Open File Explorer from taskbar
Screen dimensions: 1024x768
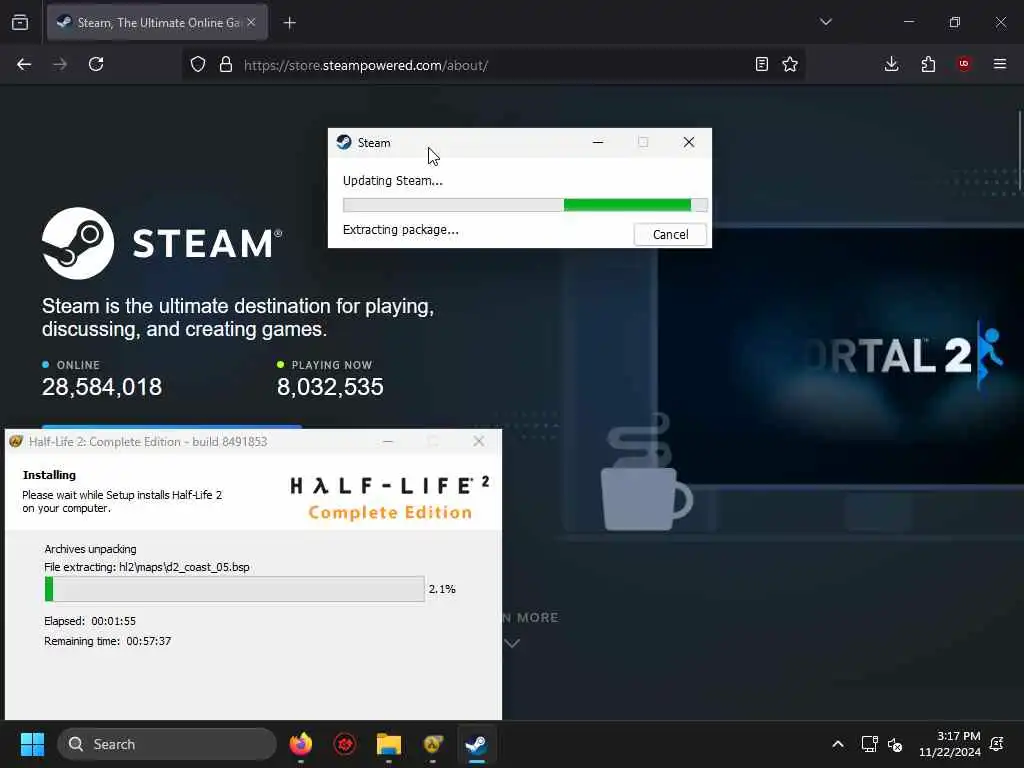[389, 744]
